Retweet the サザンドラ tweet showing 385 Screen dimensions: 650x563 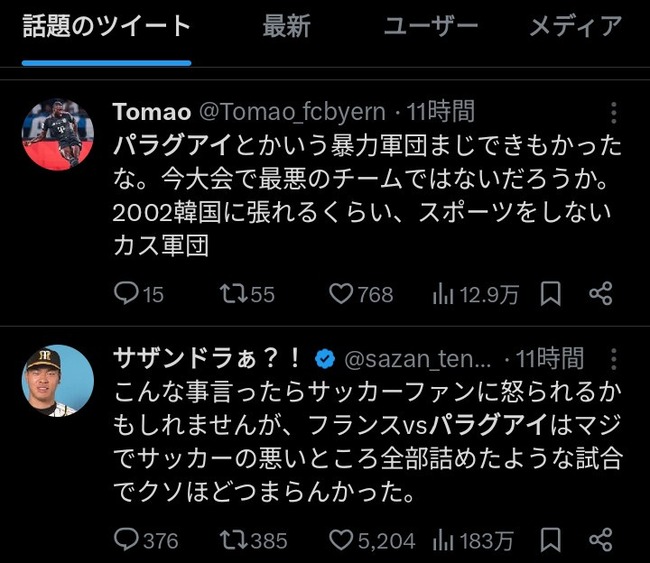point(253,540)
